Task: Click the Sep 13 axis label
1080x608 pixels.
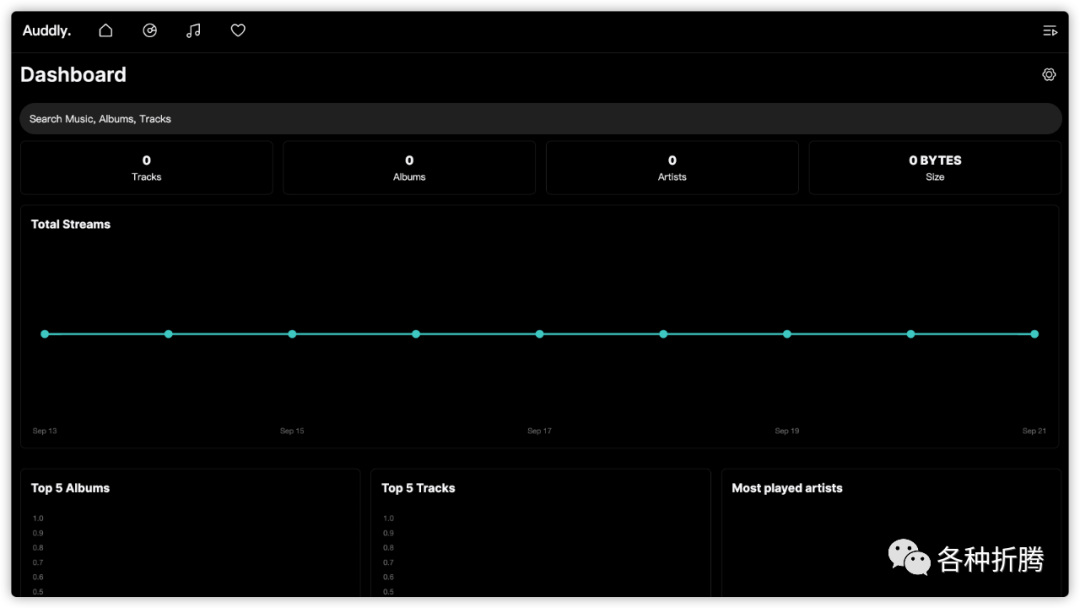Action: pyautogui.click(x=45, y=430)
